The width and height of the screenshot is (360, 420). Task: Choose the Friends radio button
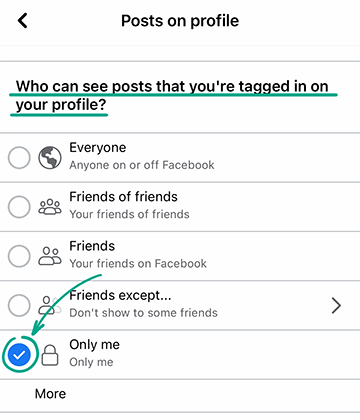(19, 256)
